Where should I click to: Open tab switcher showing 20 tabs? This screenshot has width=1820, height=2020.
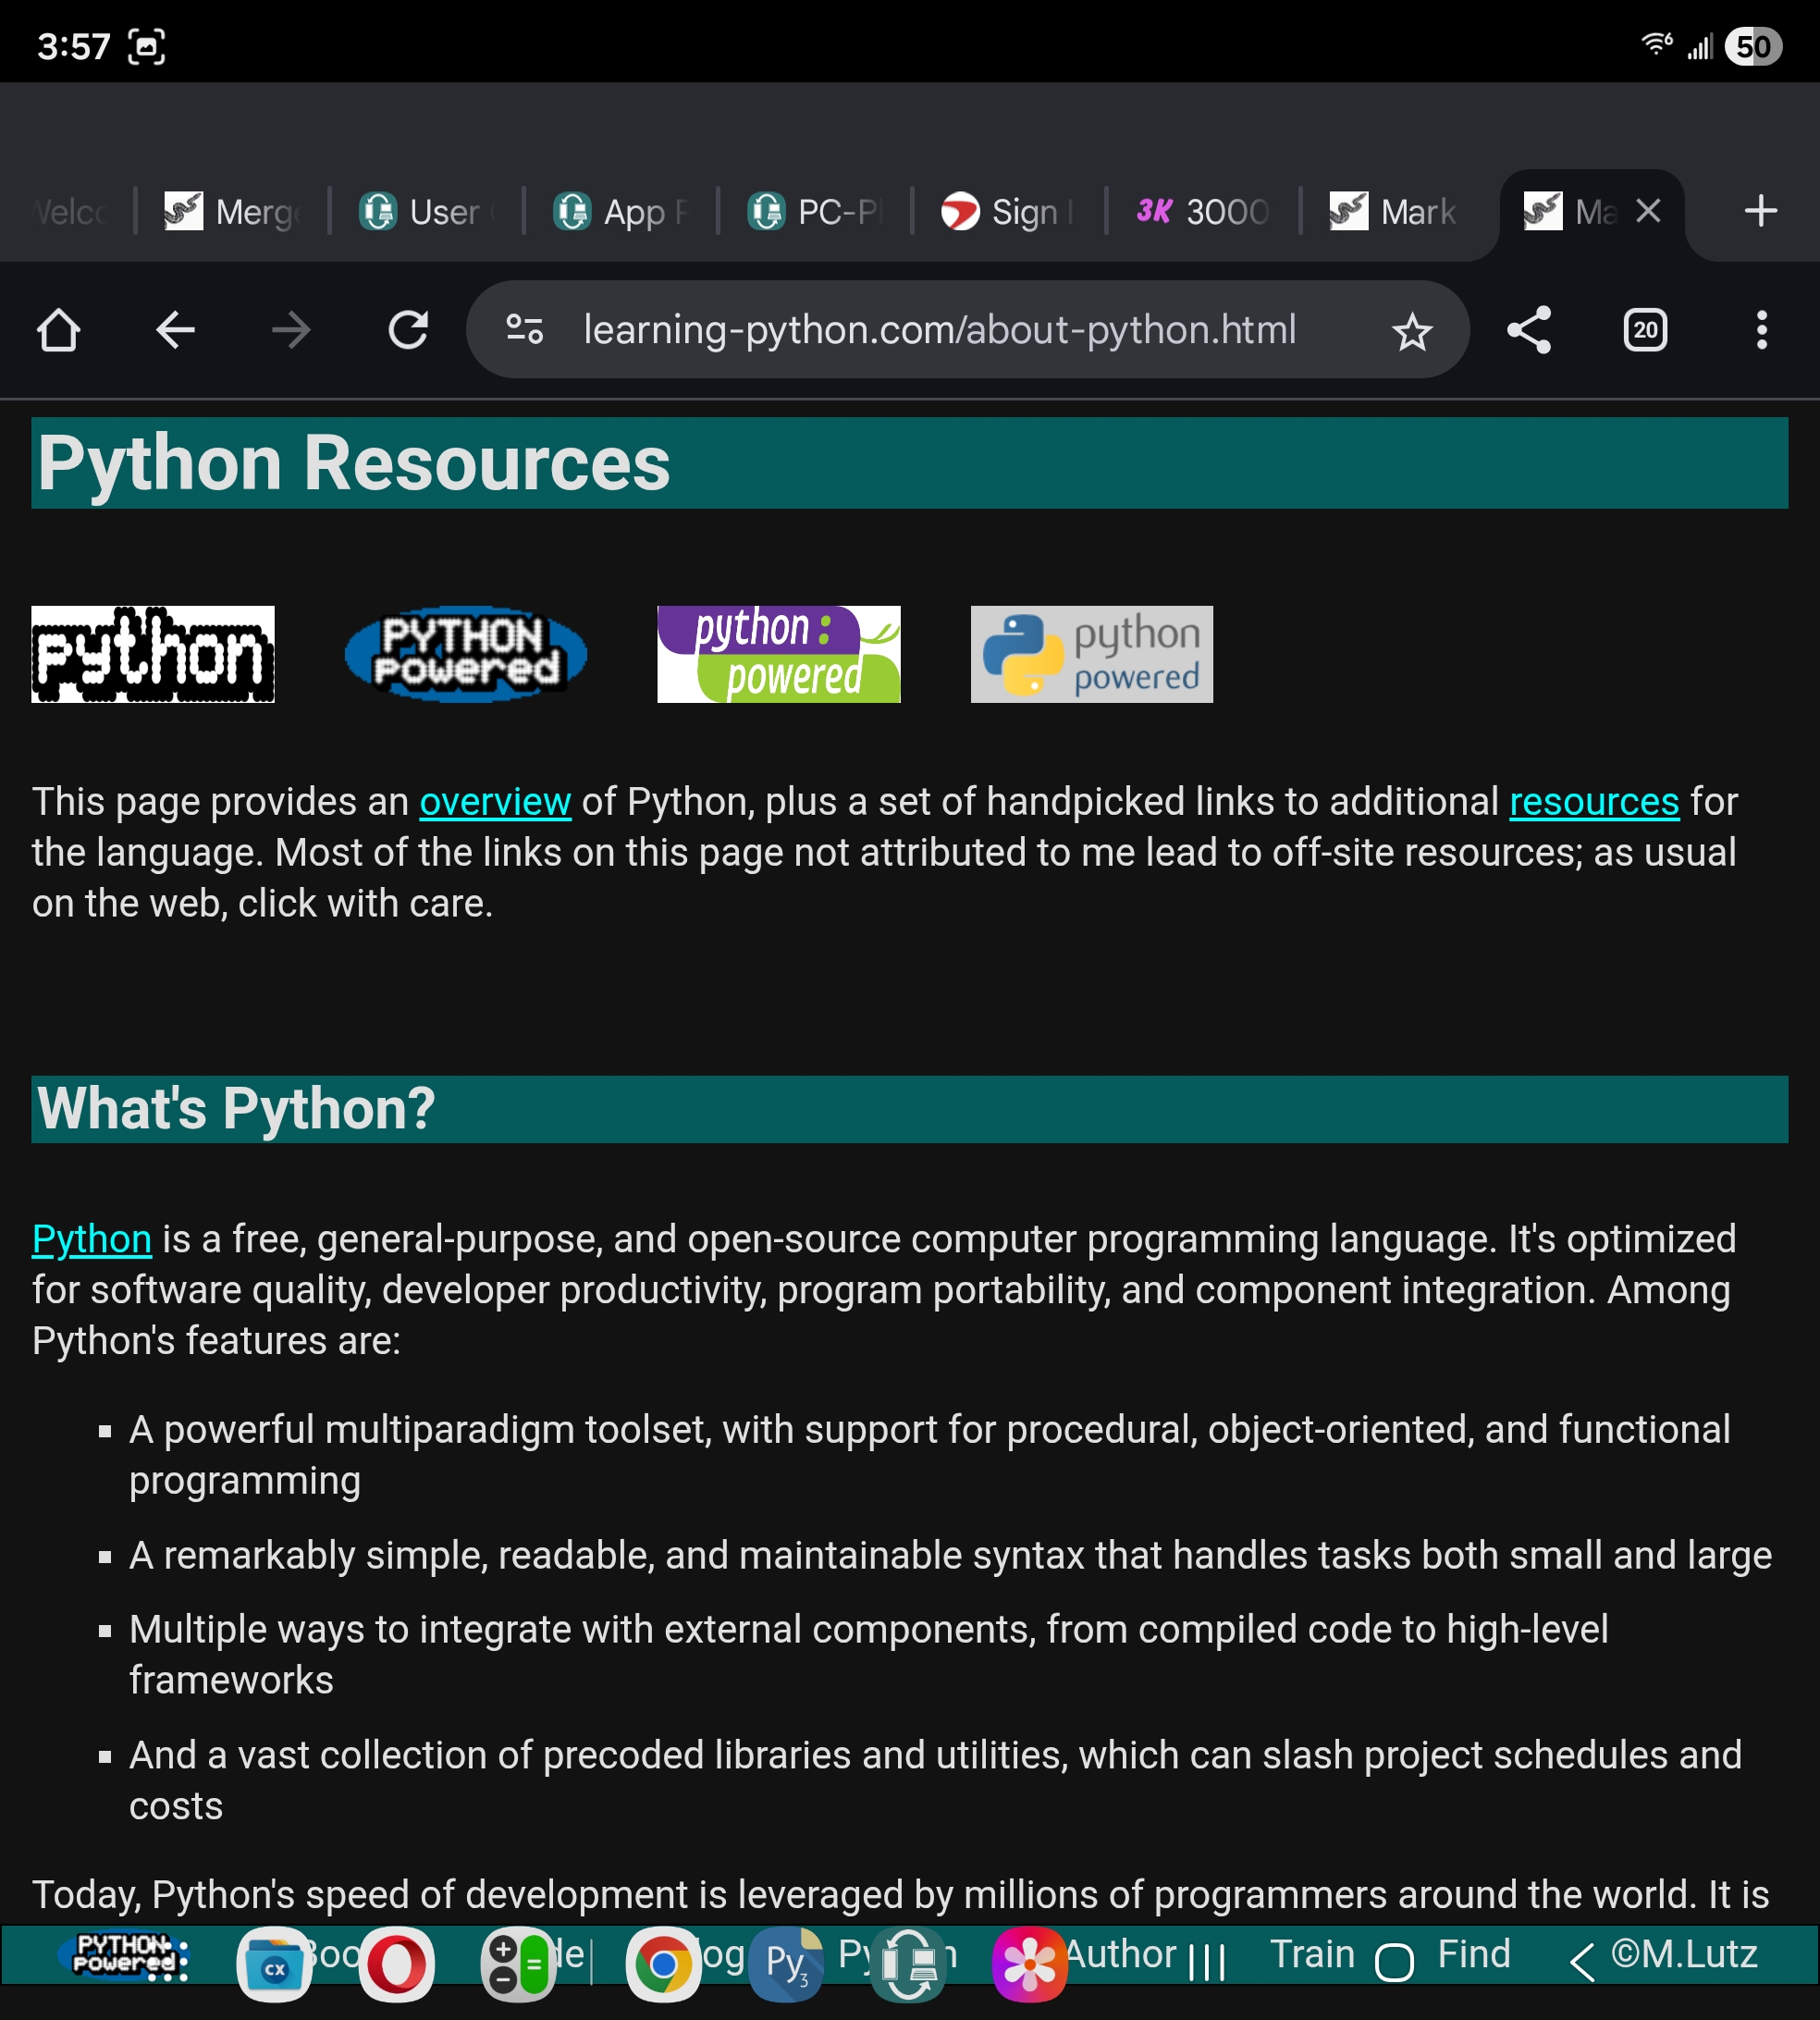[x=1645, y=330]
